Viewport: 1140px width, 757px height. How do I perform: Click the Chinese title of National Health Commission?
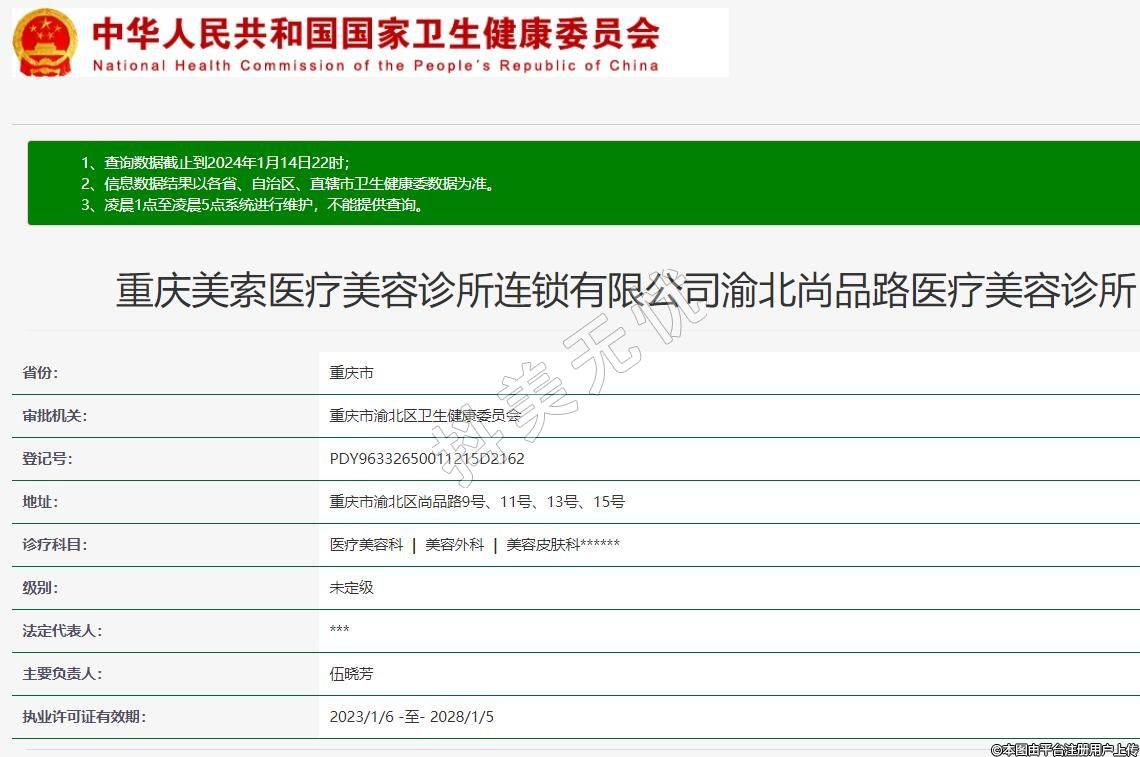click(375, 32)
